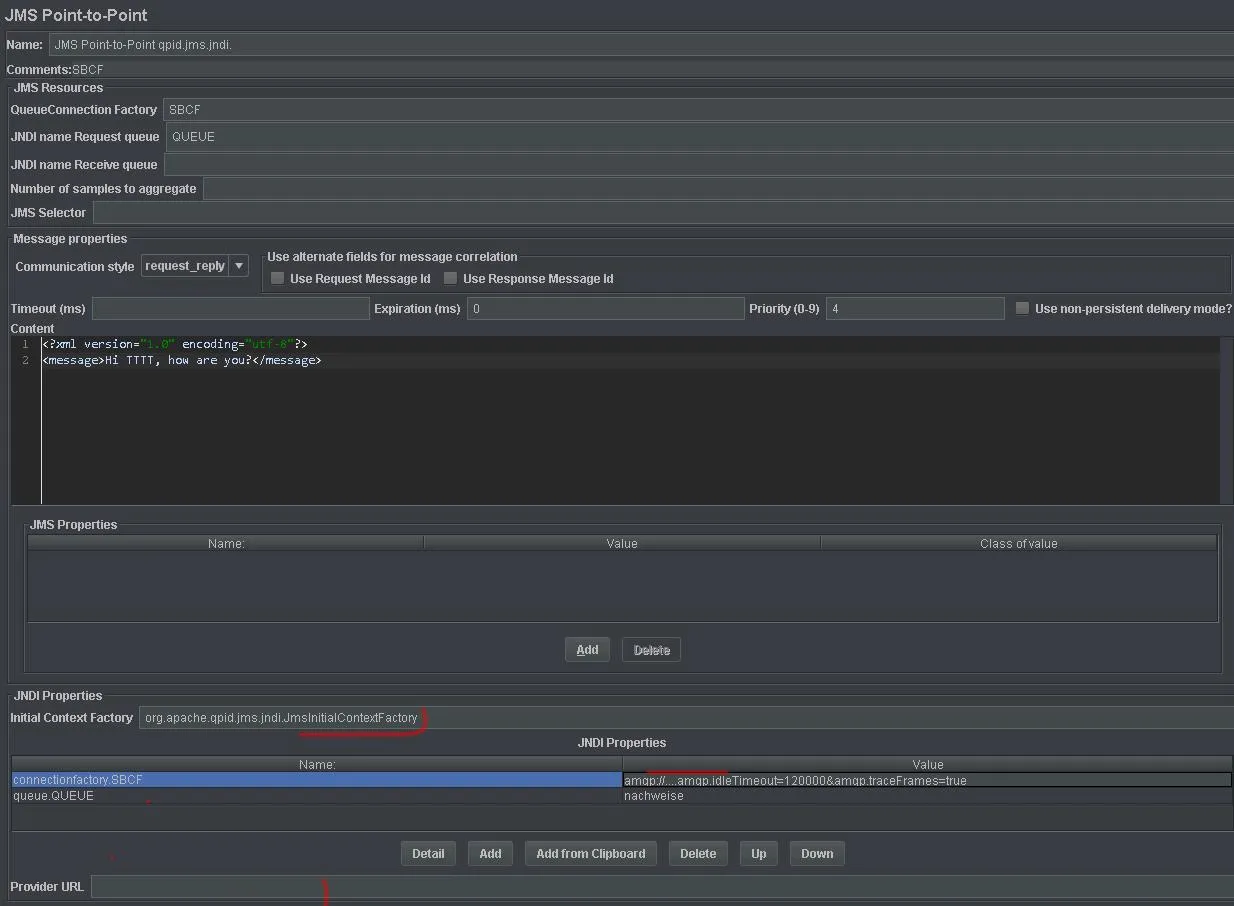Click the nachweise value cell
The image size is (1234, 906).
927,796
